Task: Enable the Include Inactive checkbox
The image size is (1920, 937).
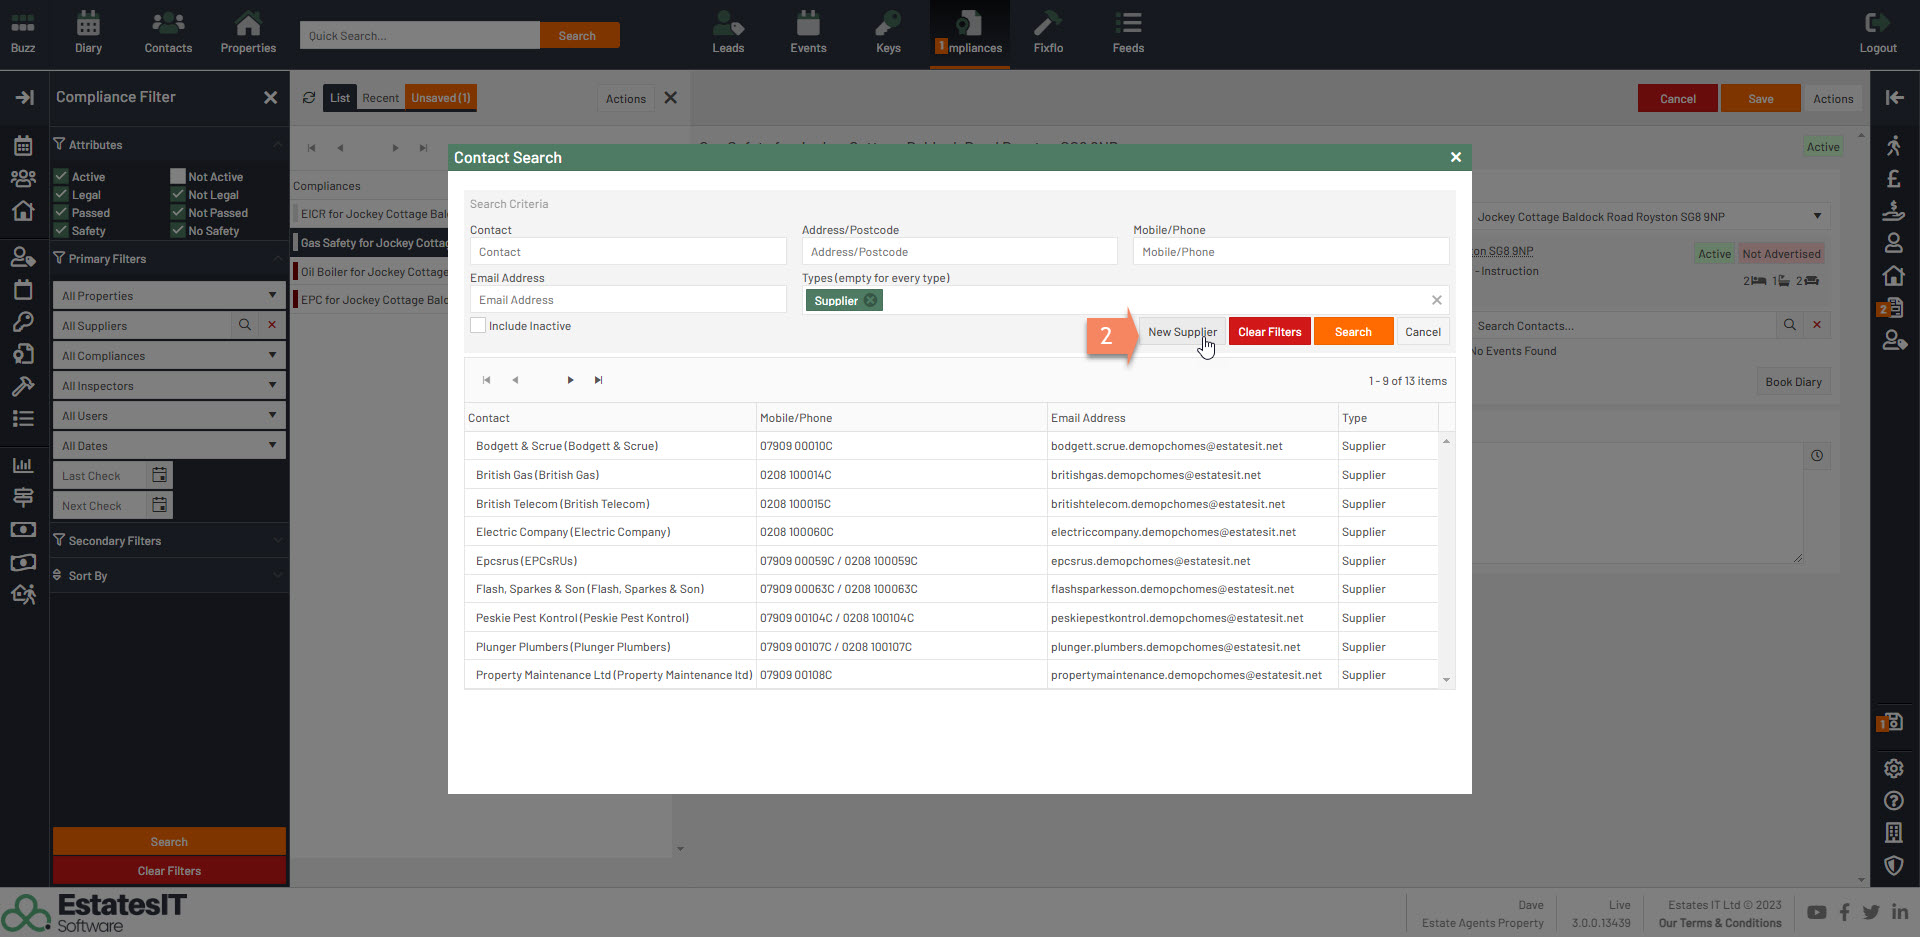Action: click(x=478, y=326)
